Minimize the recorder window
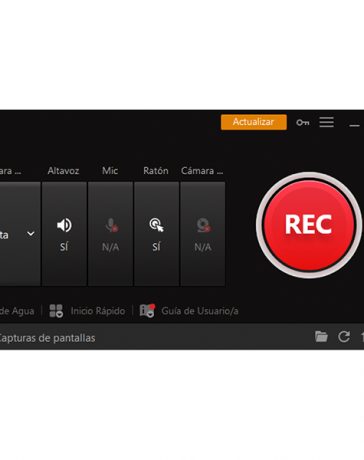The image size is (364, 460). pos(354,125)
